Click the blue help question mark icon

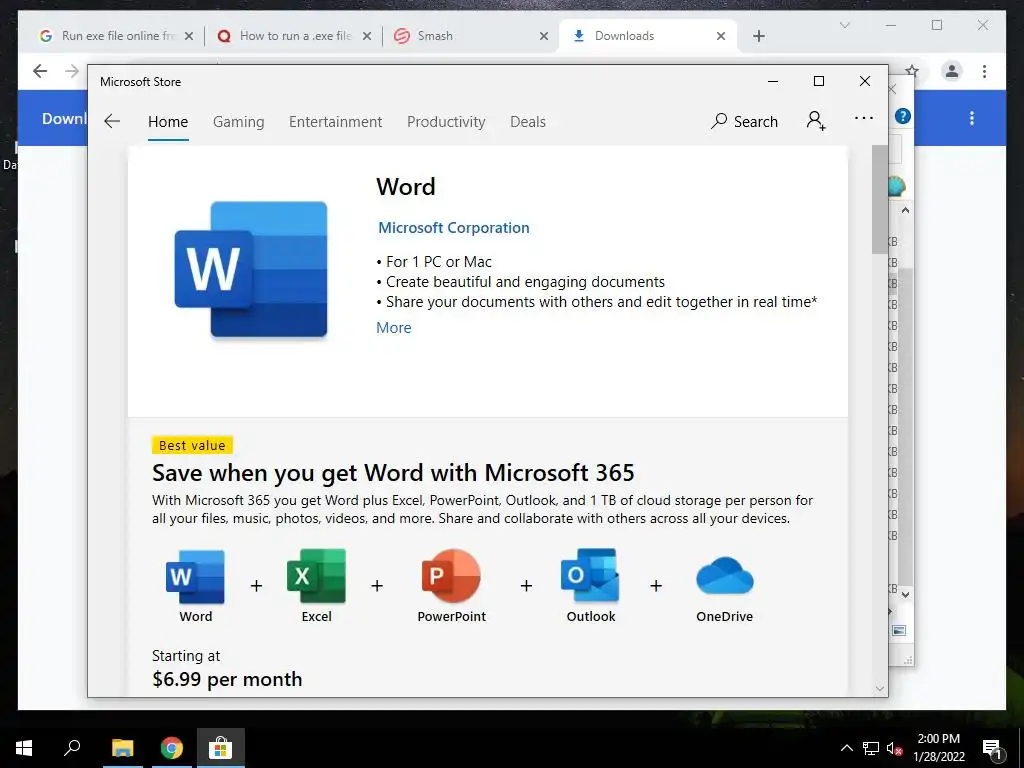click(903, 116)
